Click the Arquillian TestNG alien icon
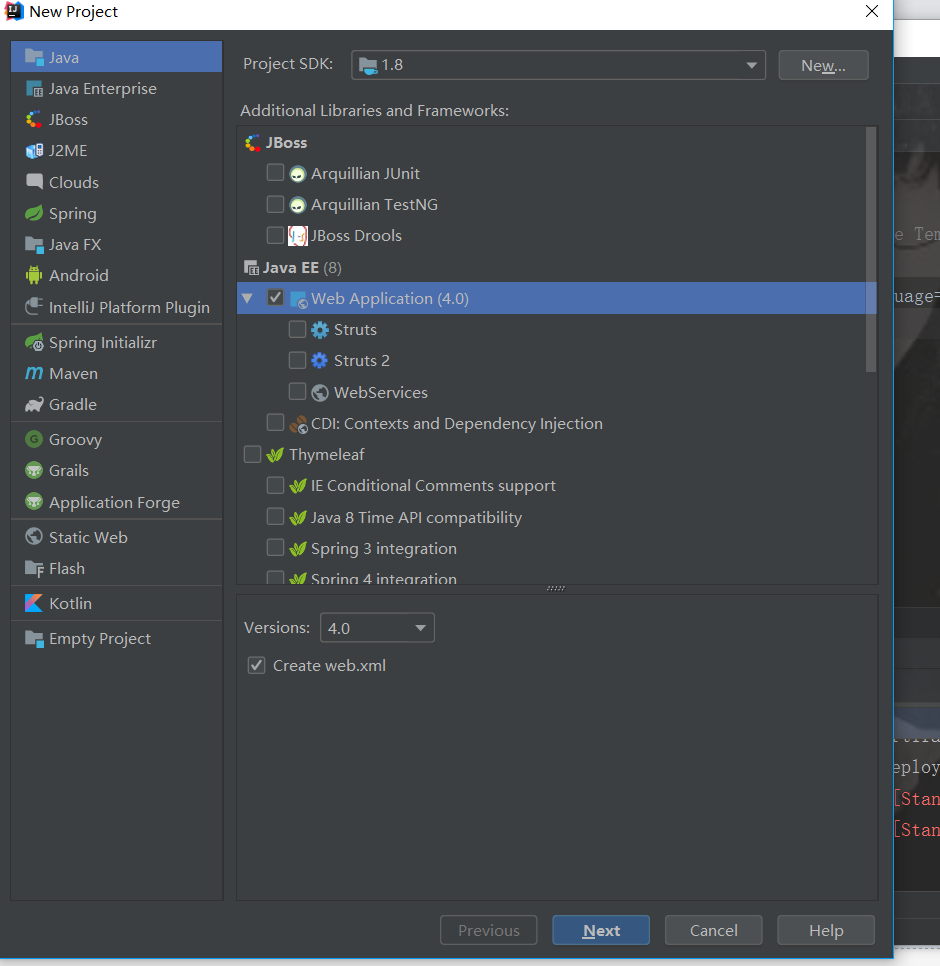This screenshot has width=940, height=966. click(x=298, y=205)
